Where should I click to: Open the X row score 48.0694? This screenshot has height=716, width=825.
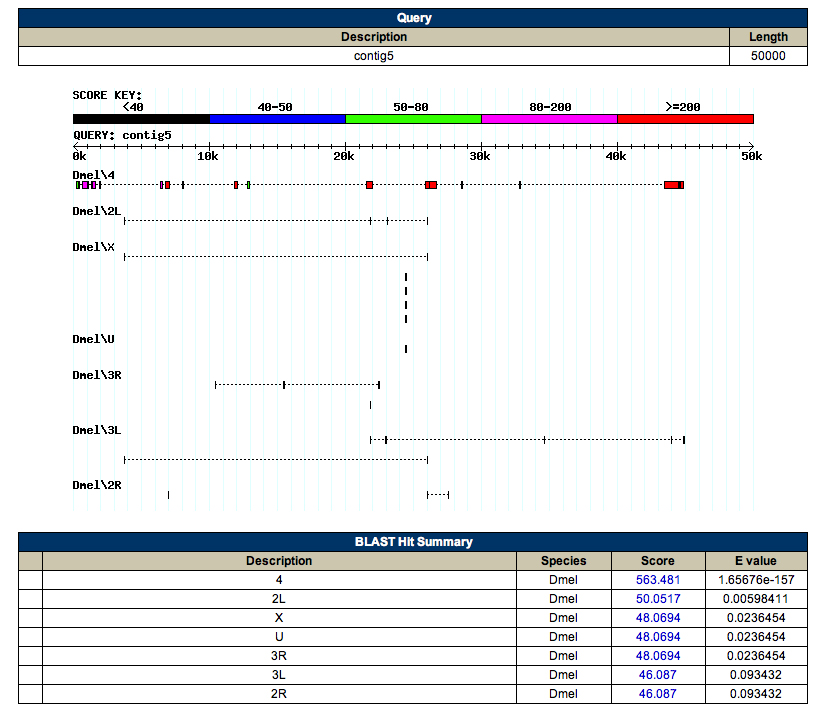[x=658, y=618]
